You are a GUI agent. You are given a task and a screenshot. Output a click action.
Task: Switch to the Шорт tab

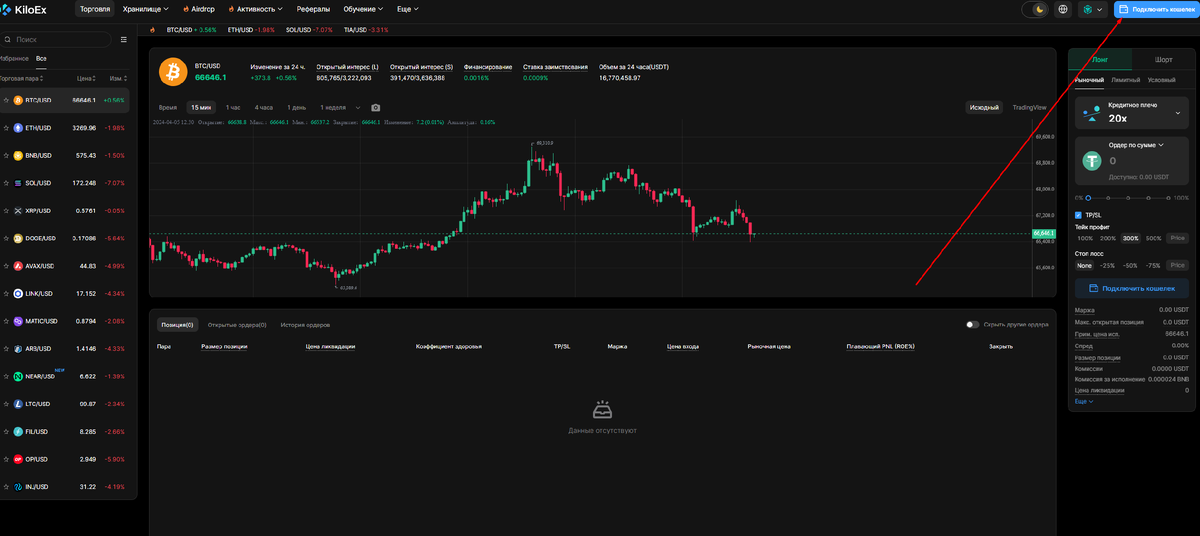tap(1163, 60)
